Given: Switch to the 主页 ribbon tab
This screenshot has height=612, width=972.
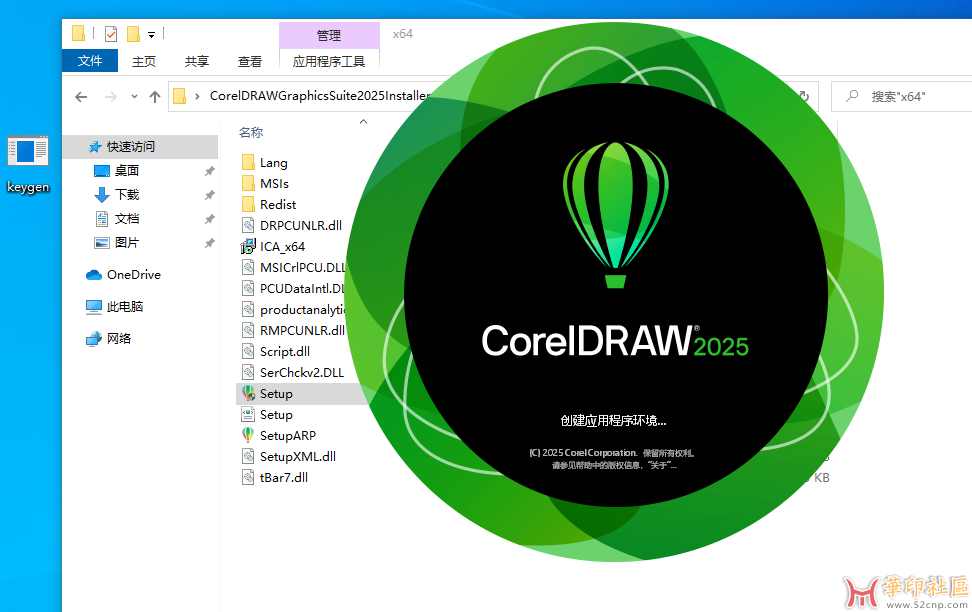Looking at the screenshot, I should coord(144,61).
